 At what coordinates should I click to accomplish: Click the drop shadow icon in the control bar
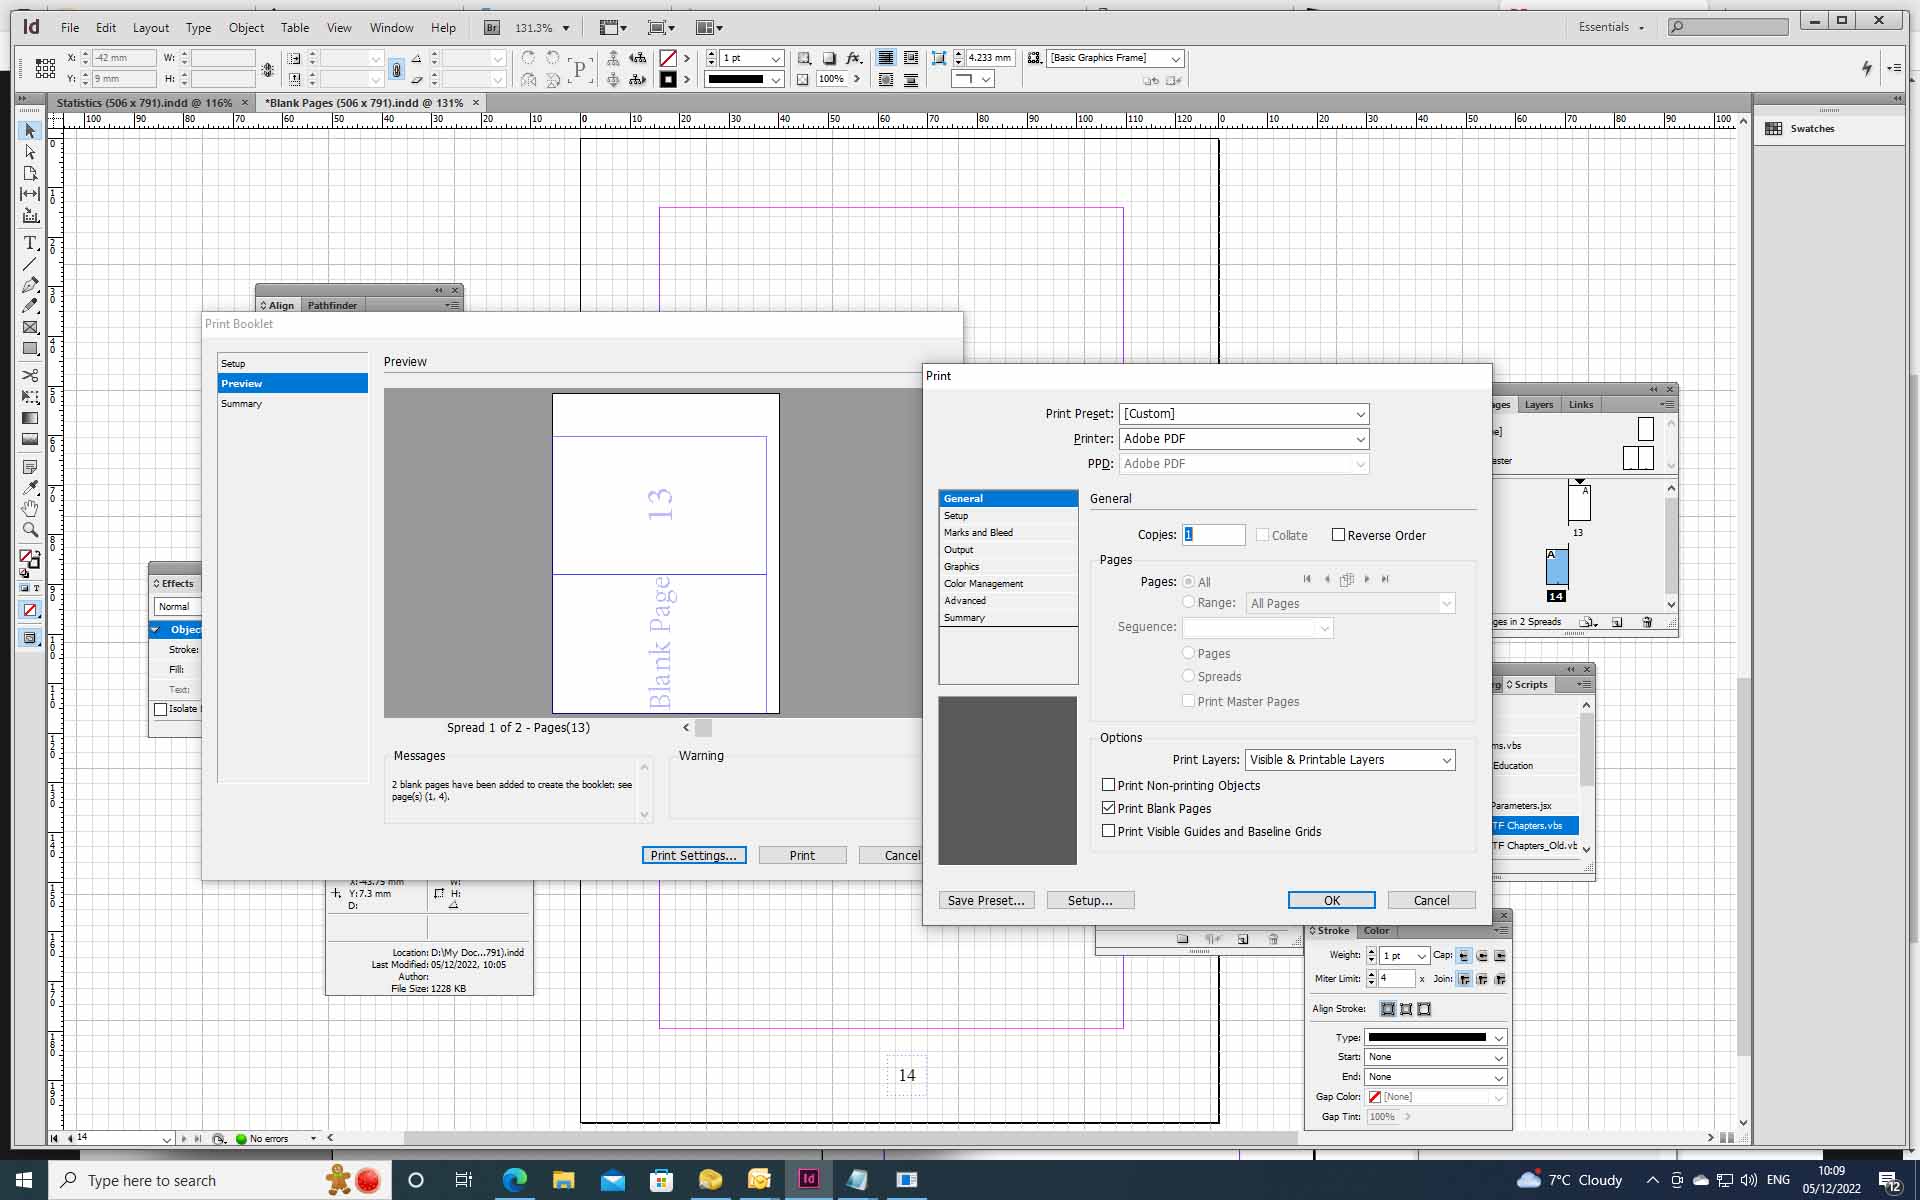[829, 58]
